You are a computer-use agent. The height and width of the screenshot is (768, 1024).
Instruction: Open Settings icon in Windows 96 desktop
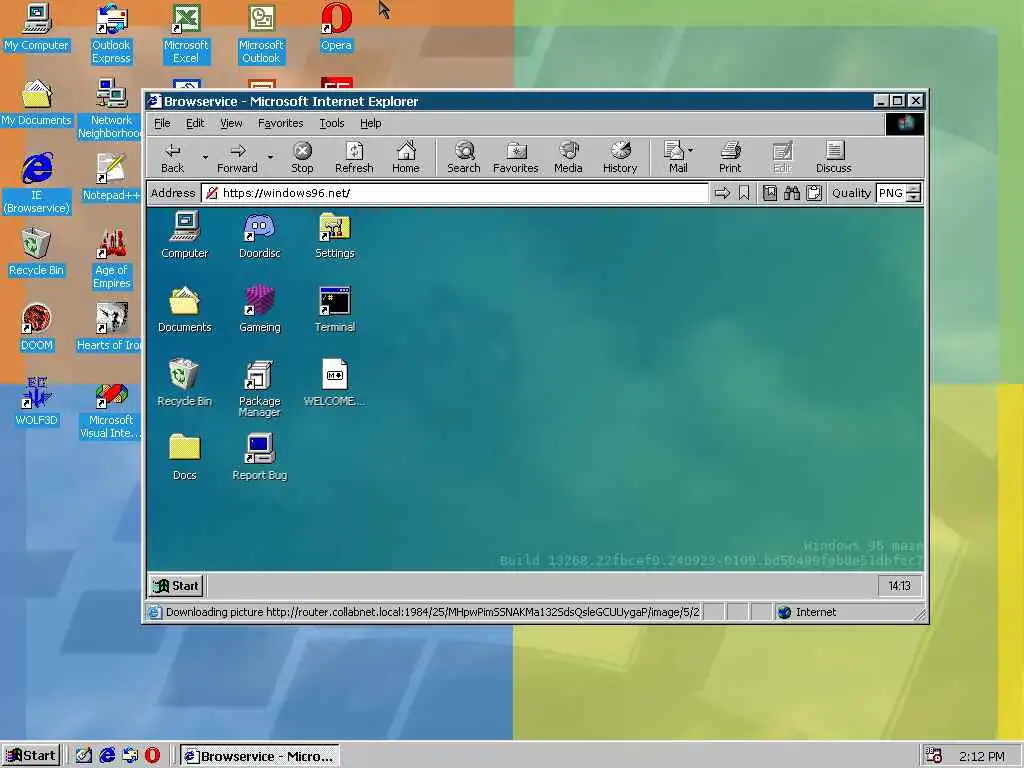pos(334,236)
